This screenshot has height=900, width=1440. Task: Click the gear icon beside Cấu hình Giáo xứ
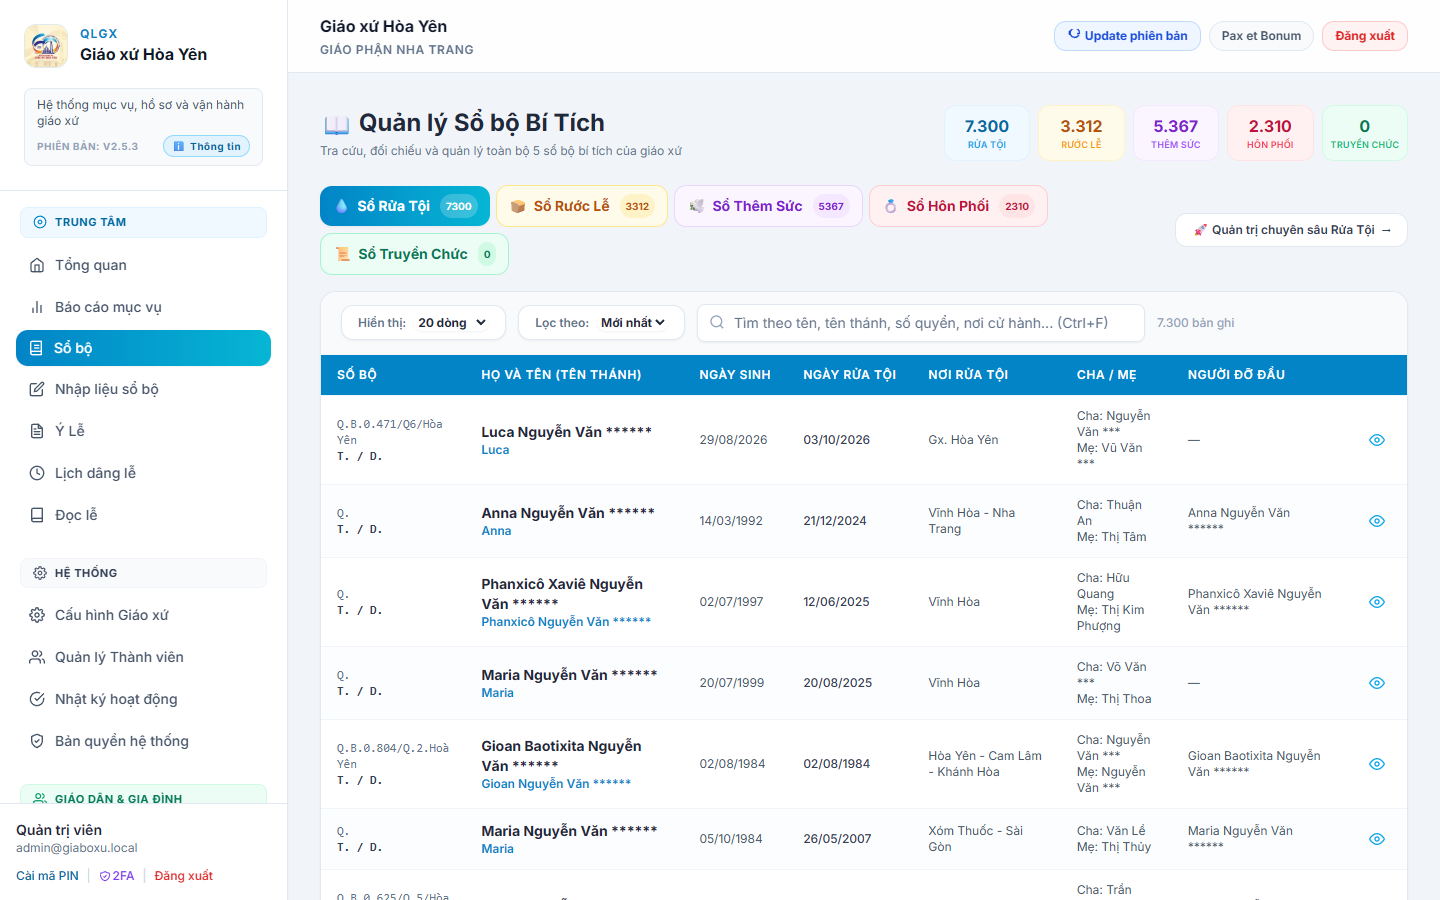pos(37,615)
